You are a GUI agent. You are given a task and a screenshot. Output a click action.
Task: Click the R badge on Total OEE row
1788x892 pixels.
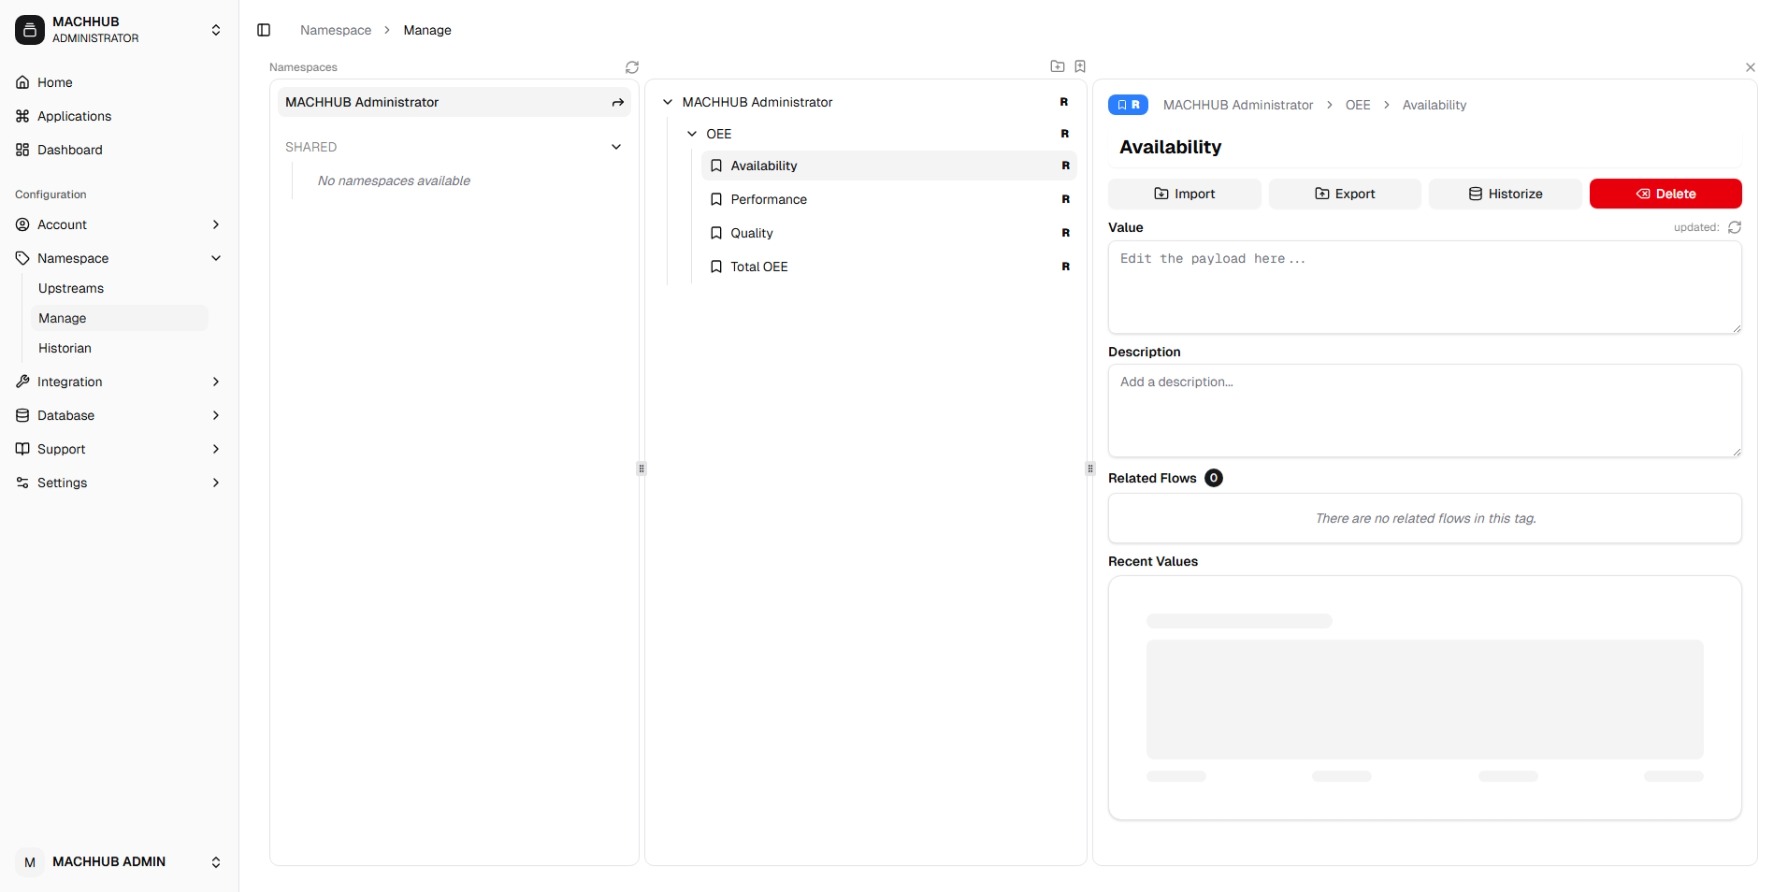point(1066,267)
